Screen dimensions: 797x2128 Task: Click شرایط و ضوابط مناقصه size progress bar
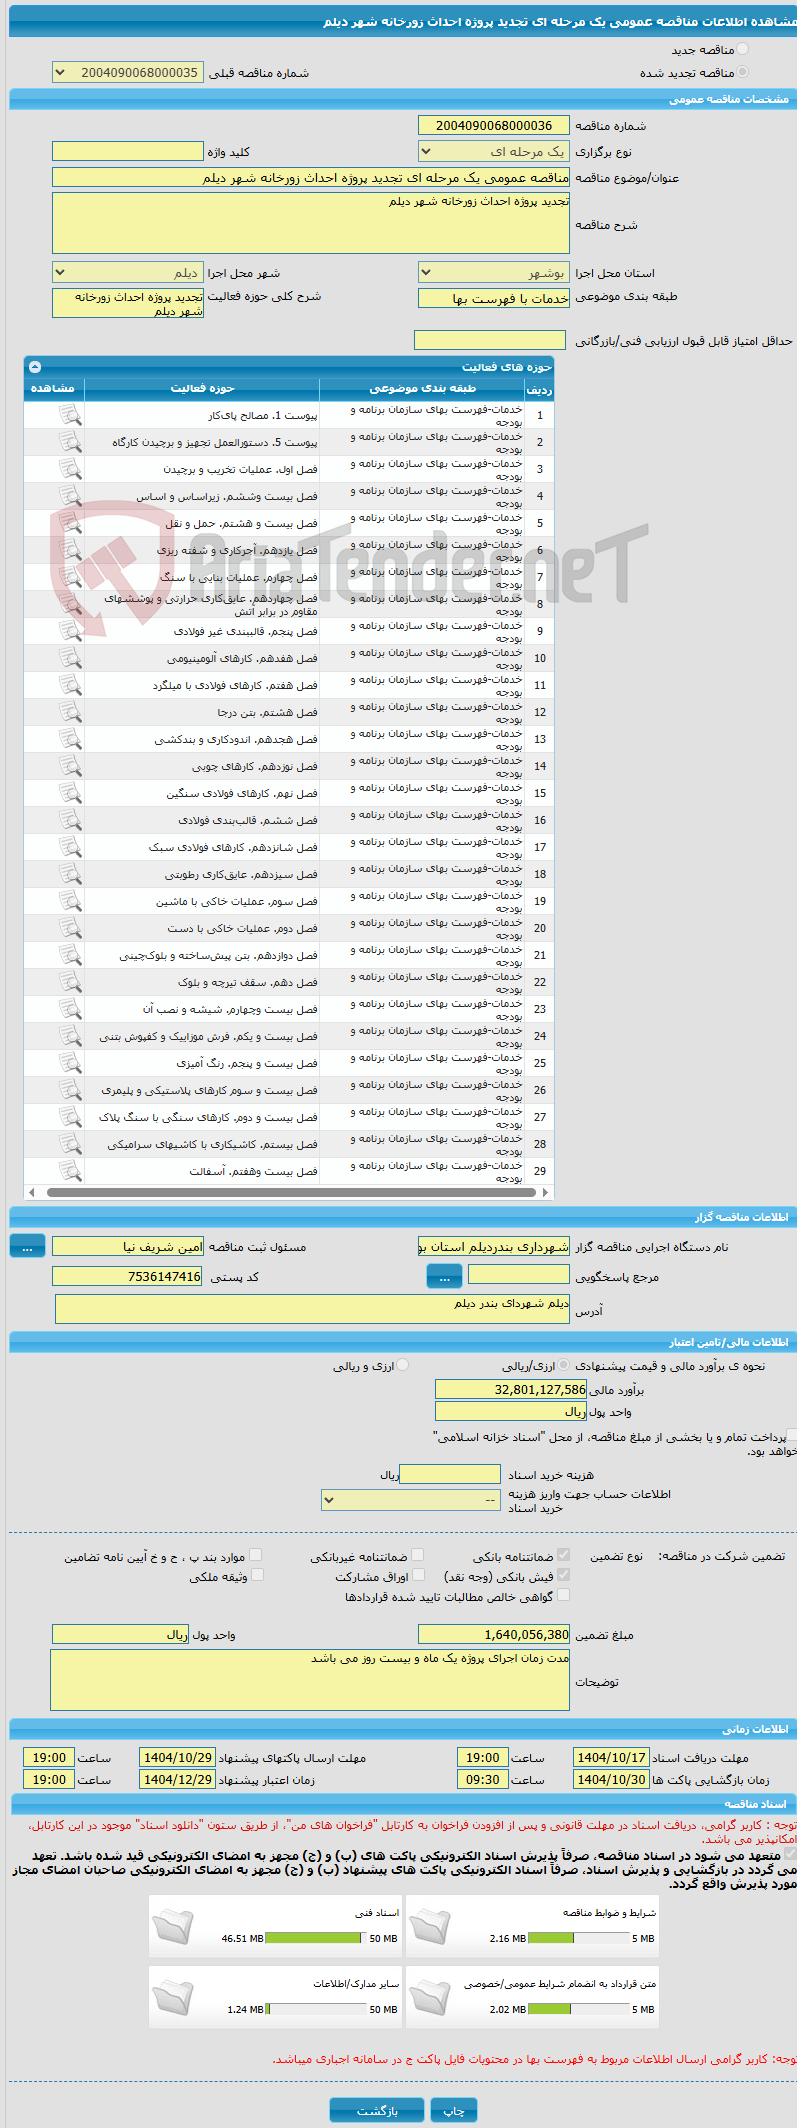tap(579, 1938)
